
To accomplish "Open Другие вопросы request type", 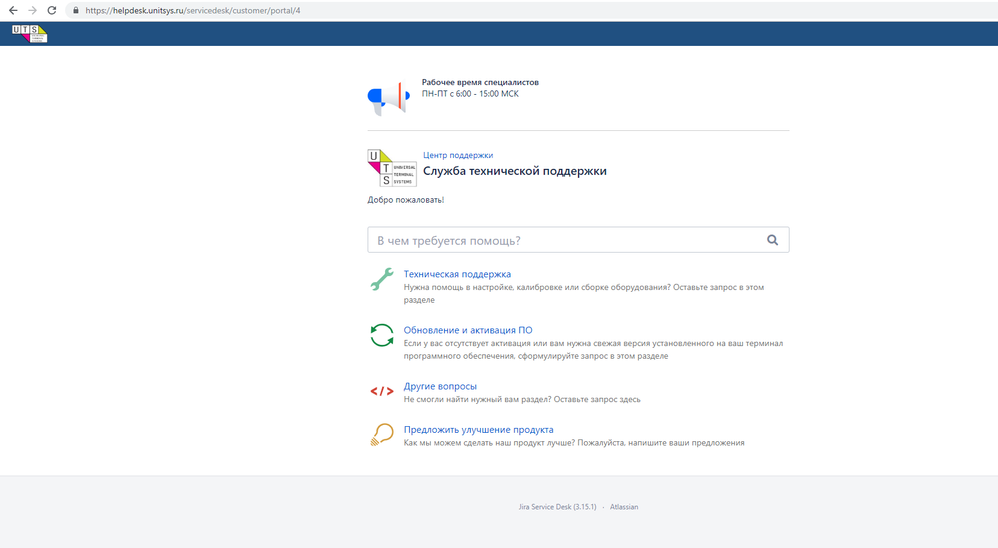I will point(440,386).
